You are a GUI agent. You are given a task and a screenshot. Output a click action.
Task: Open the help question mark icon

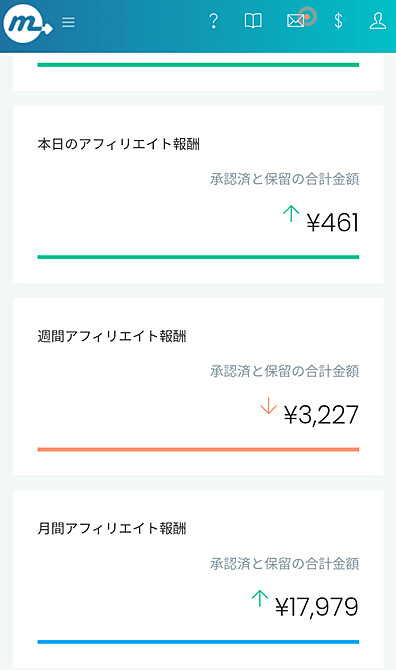click(x=213, y=21)
